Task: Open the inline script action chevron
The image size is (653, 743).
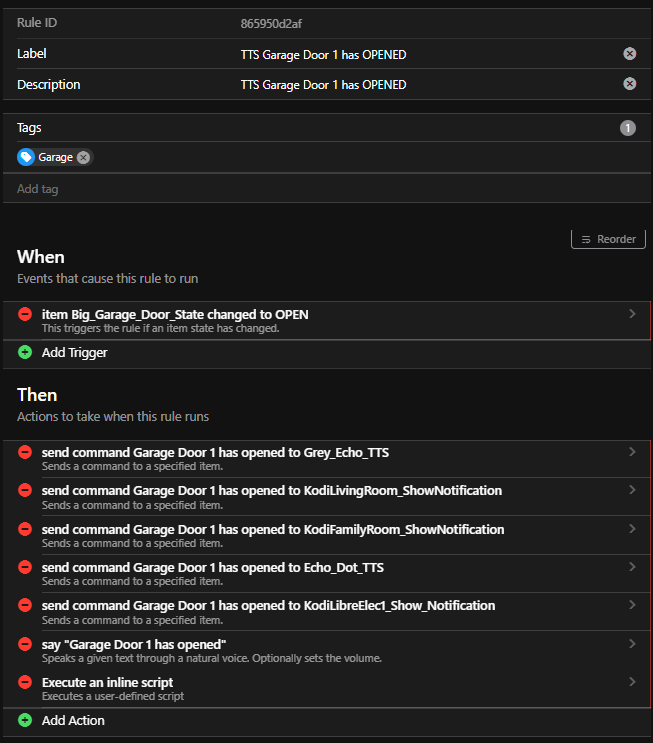Action: click(631, 682)
